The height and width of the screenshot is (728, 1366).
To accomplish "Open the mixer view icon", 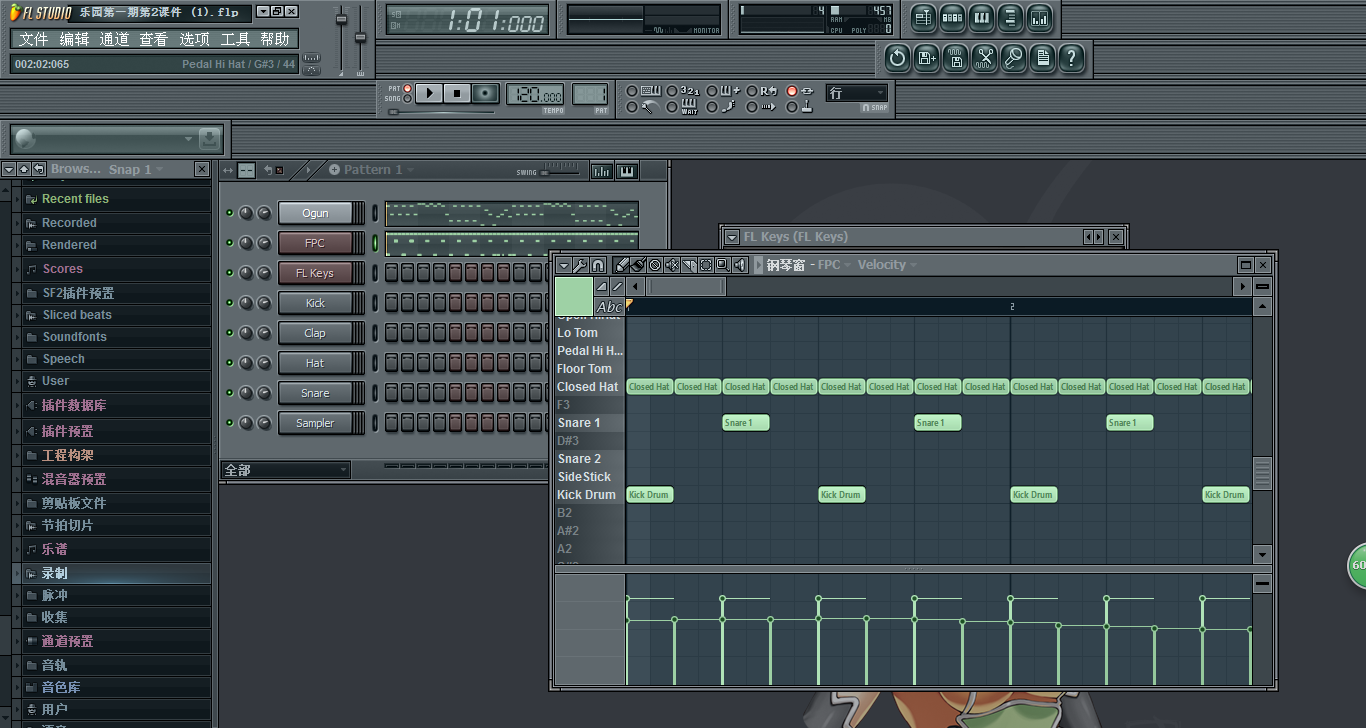I will click(x=1039, y=17).
